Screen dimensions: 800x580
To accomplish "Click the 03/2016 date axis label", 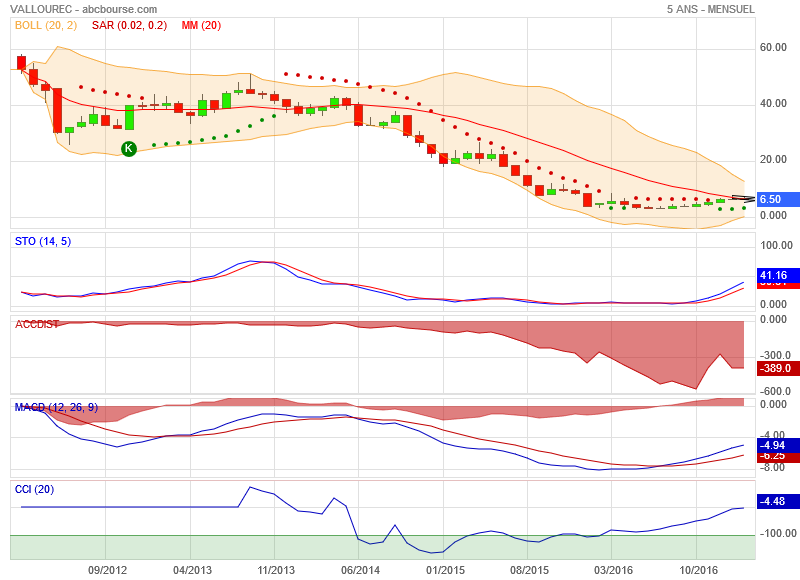I will pos(613,570).
